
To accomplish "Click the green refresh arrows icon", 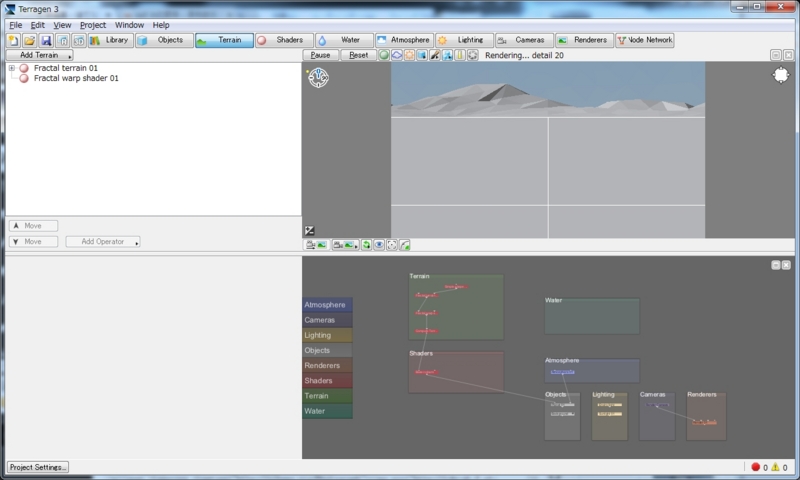I will click(x=366, y=245).
